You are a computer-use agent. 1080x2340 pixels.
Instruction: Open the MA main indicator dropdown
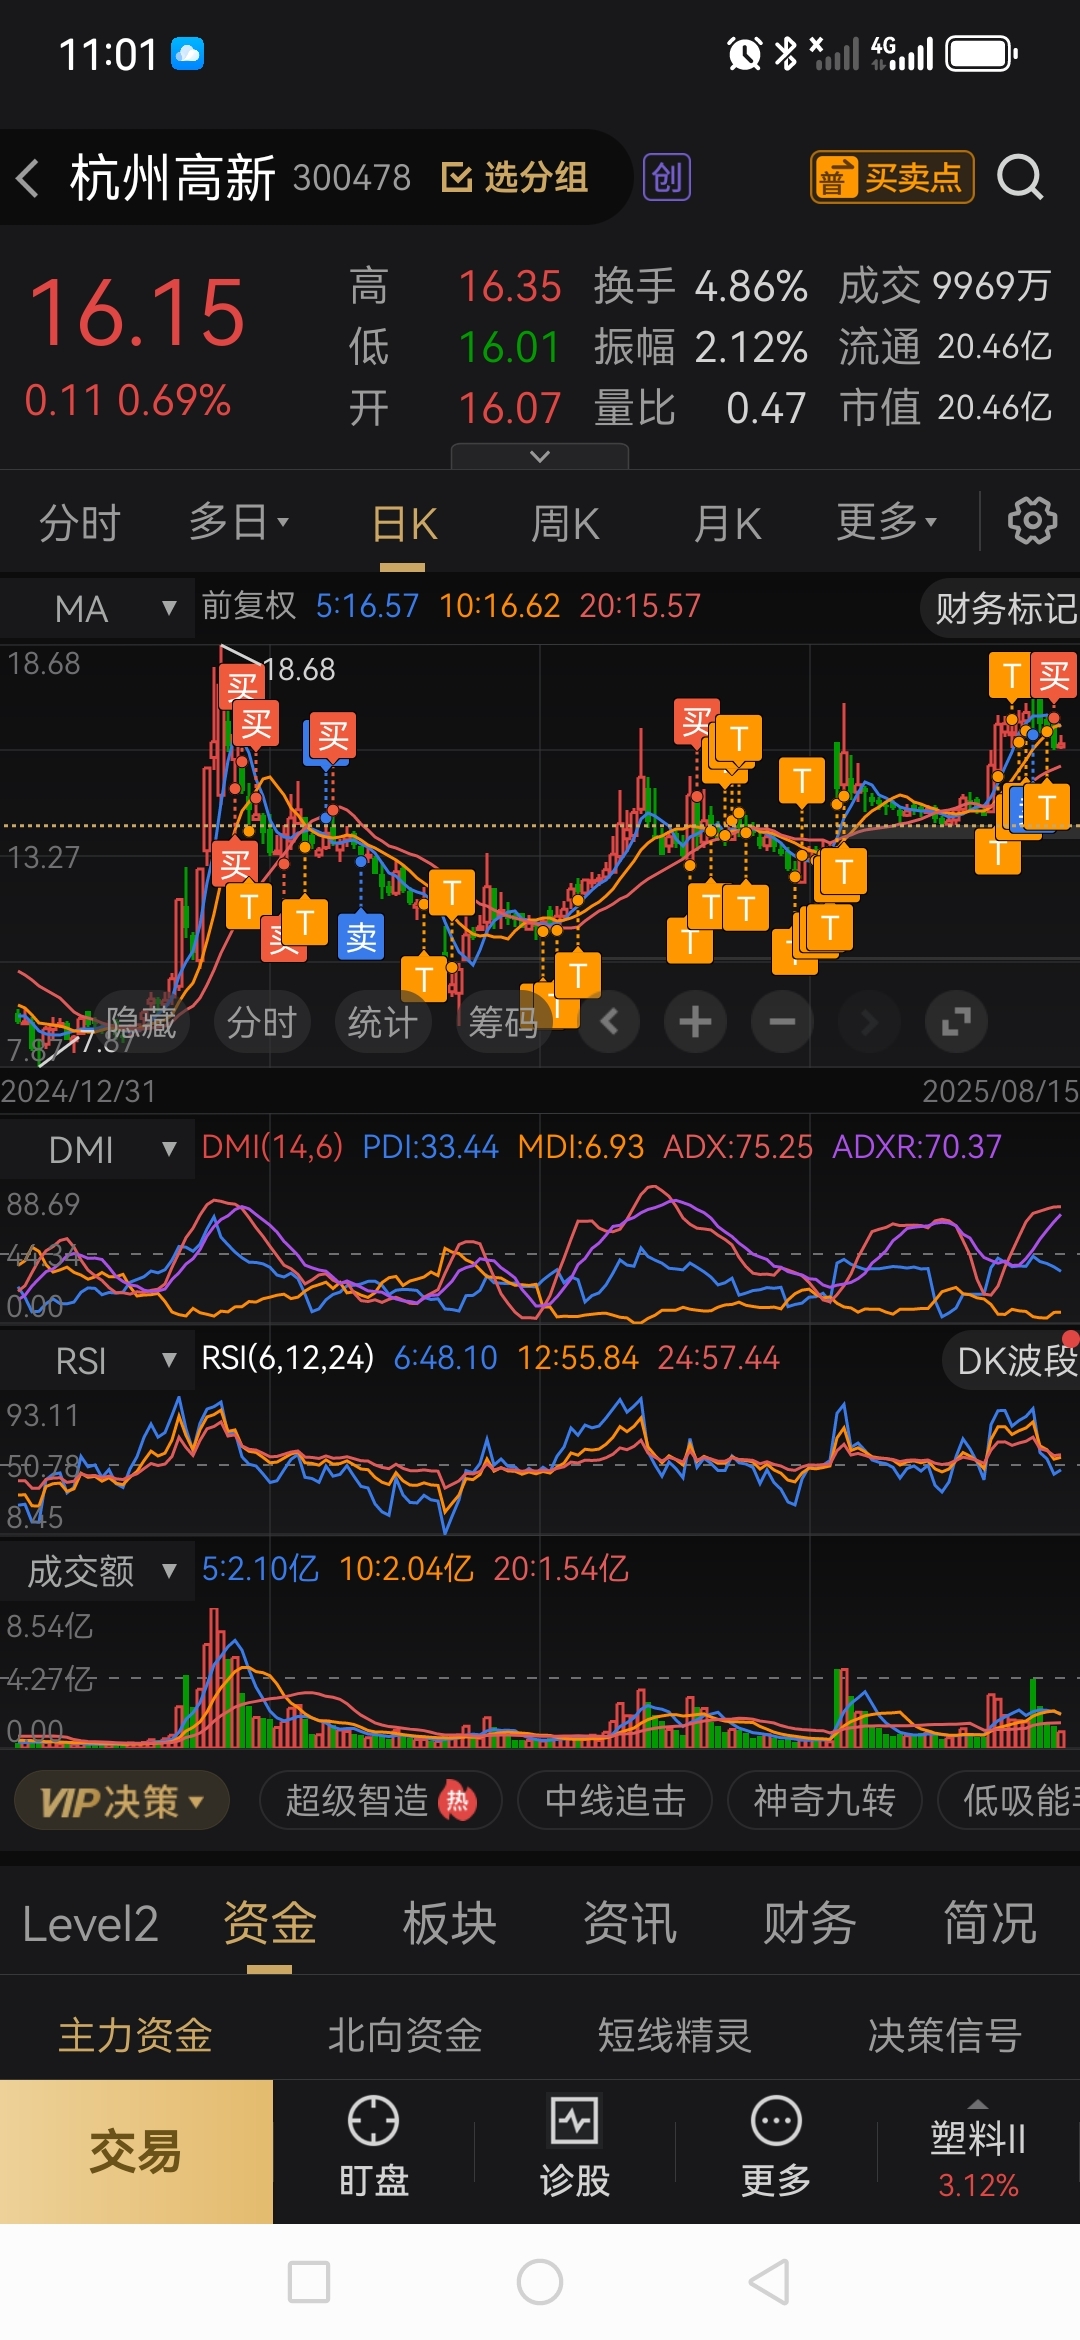[97, 608]
